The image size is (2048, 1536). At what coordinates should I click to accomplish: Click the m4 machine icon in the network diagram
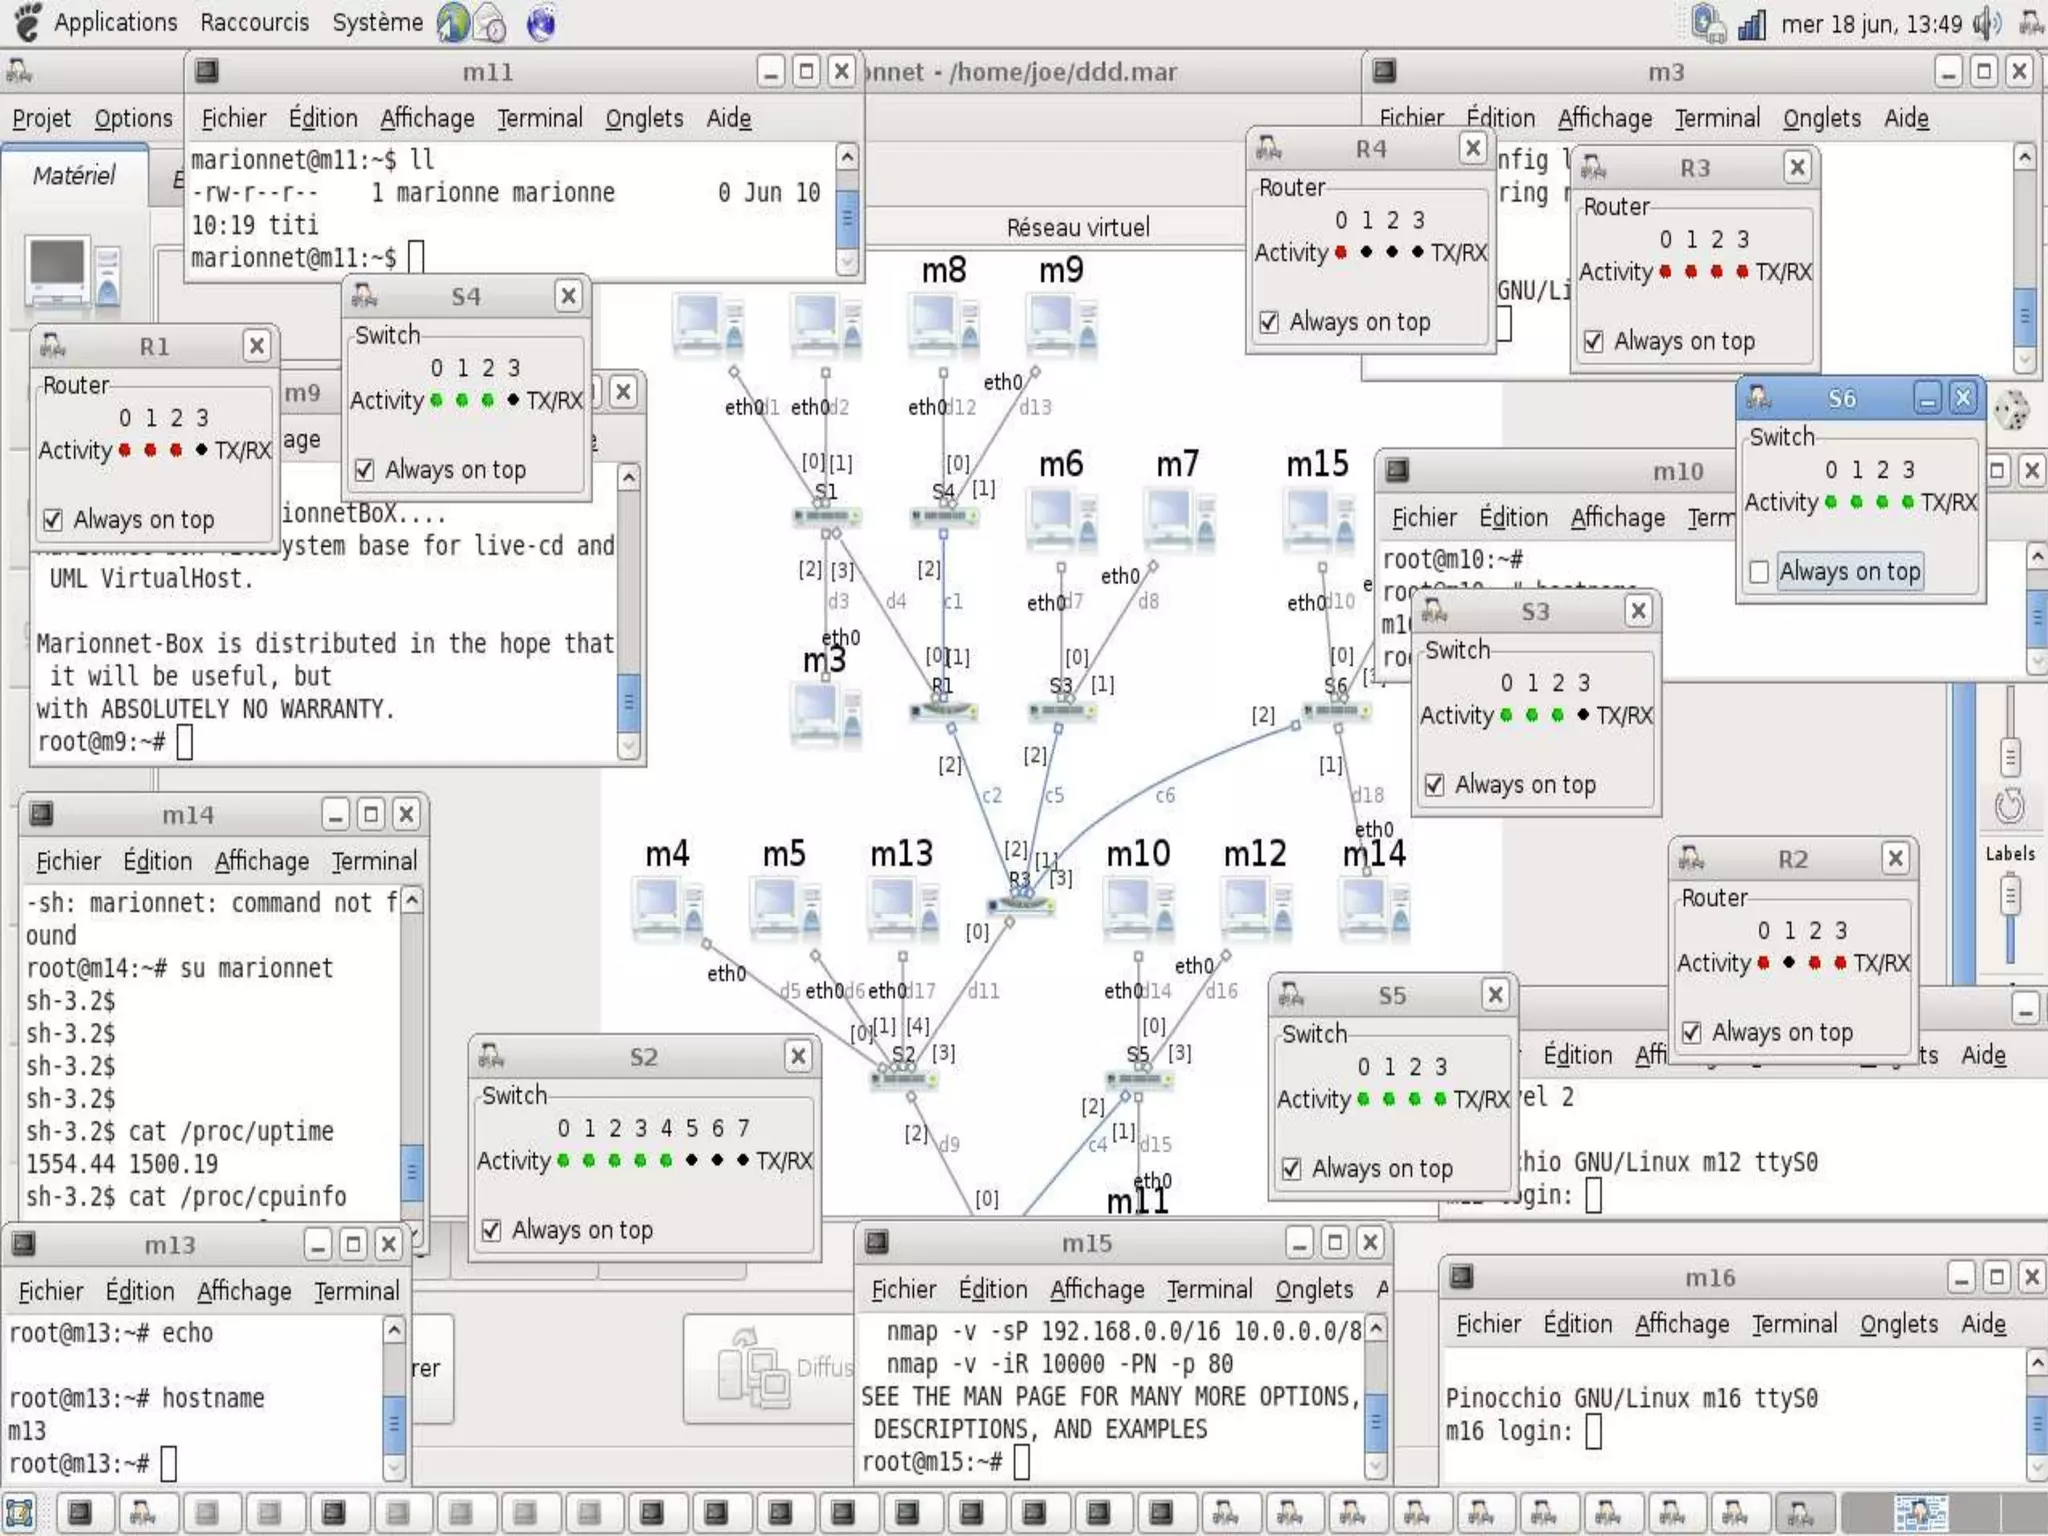click(667, 907)
